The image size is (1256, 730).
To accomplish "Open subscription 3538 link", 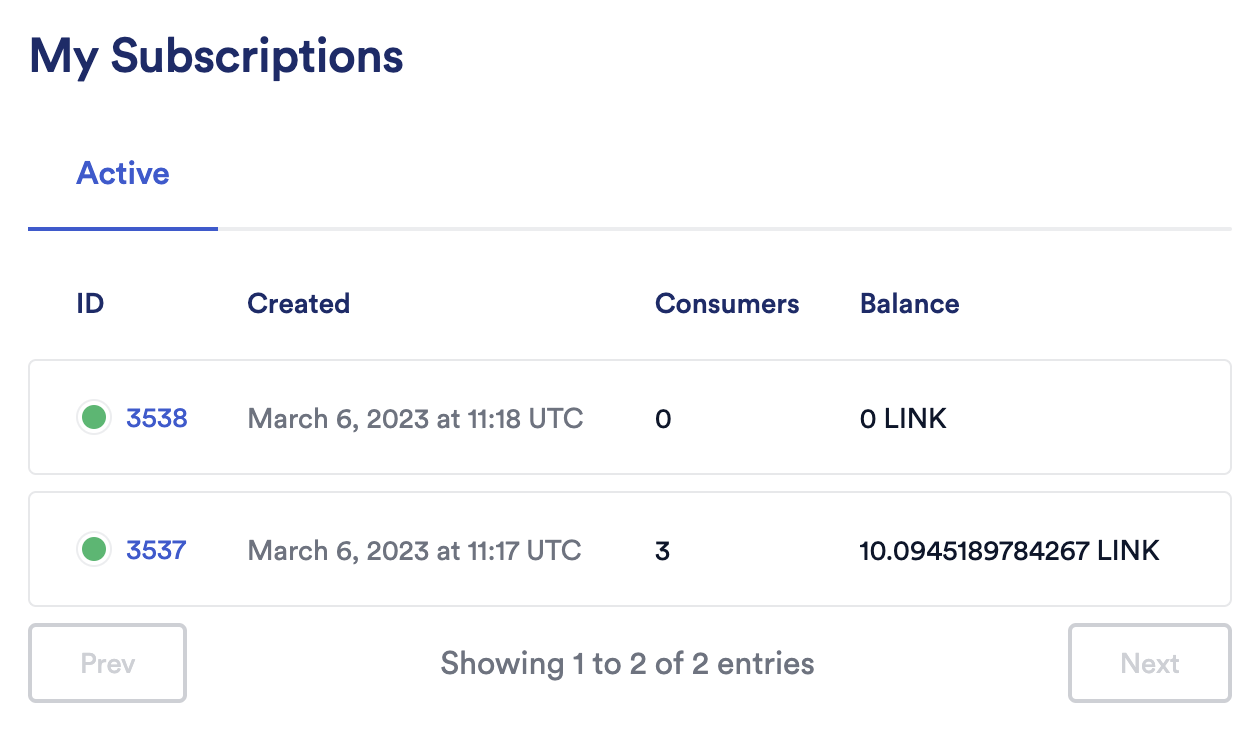I will tap(157, 418).
